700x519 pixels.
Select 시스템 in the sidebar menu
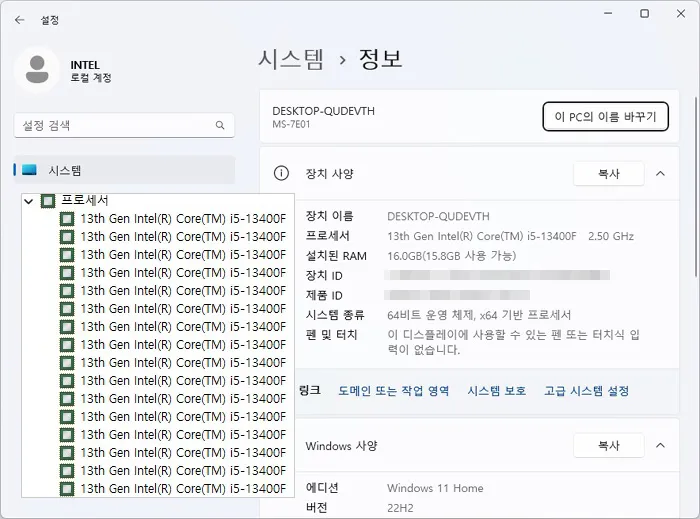click(125, 170)
